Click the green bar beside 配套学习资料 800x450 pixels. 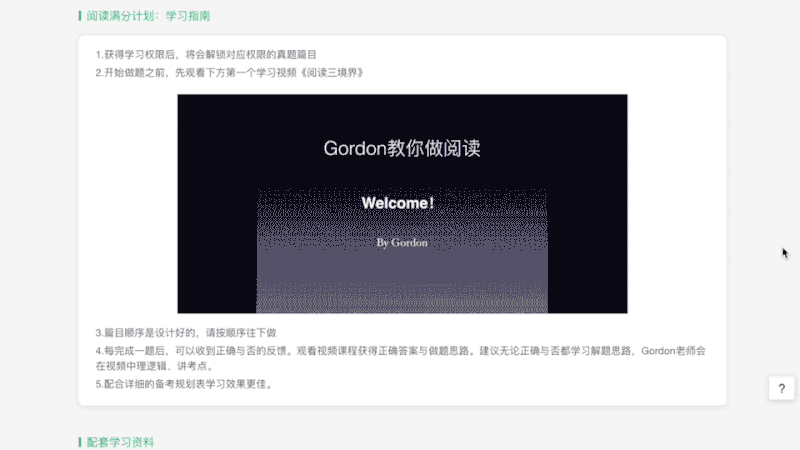click(80, 441)
